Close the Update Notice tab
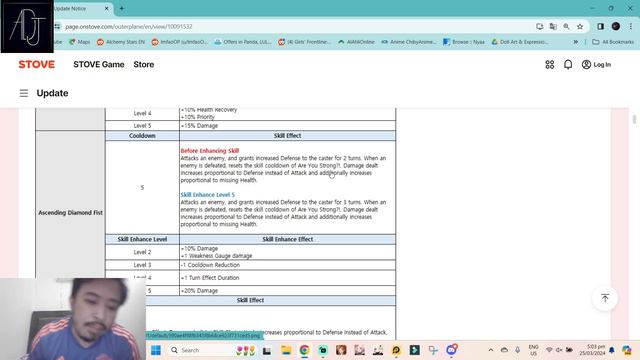The width and height of the screenshot is (640, 360). (107, 8)
